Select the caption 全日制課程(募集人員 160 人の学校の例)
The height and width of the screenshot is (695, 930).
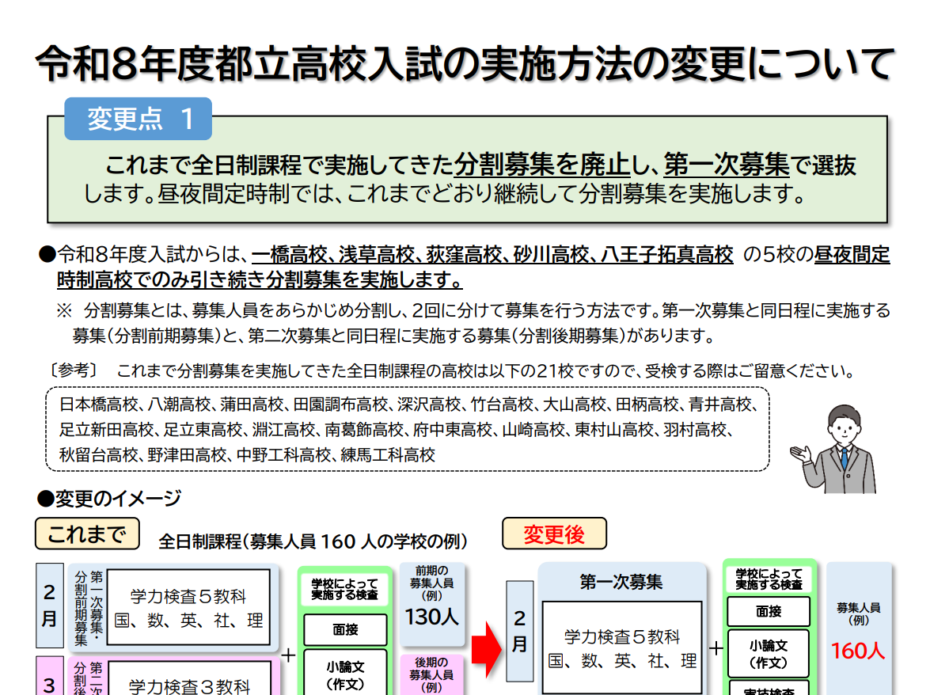tap(313, 541)
